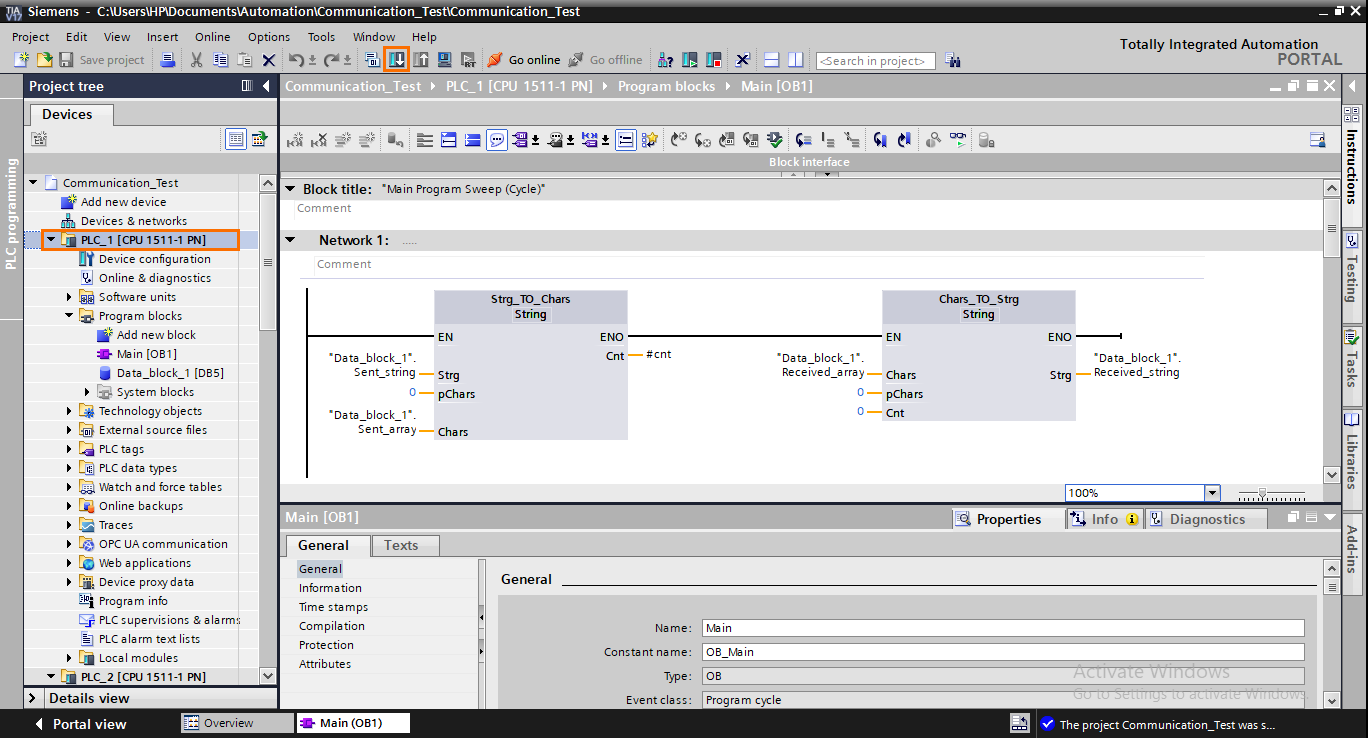Open the Options menu
This screenshot has width=1368, height=738.
click(x=269, y=37)
